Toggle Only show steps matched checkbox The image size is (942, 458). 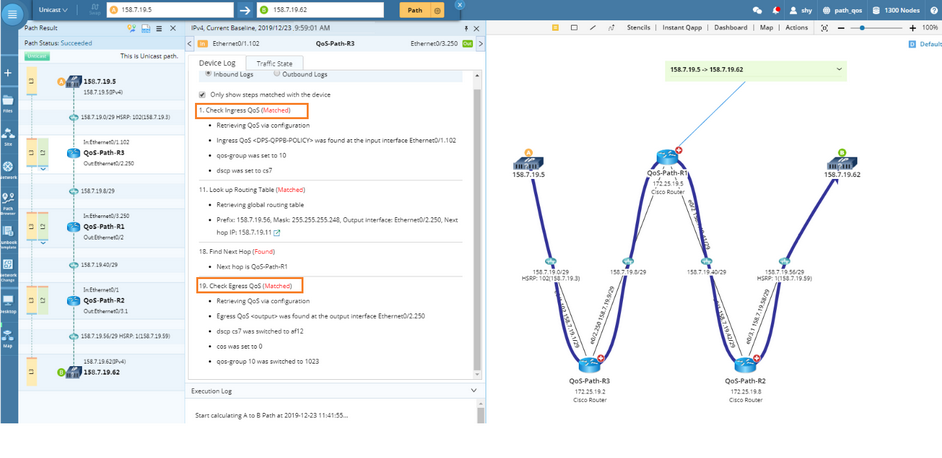[x=202, y=95]
